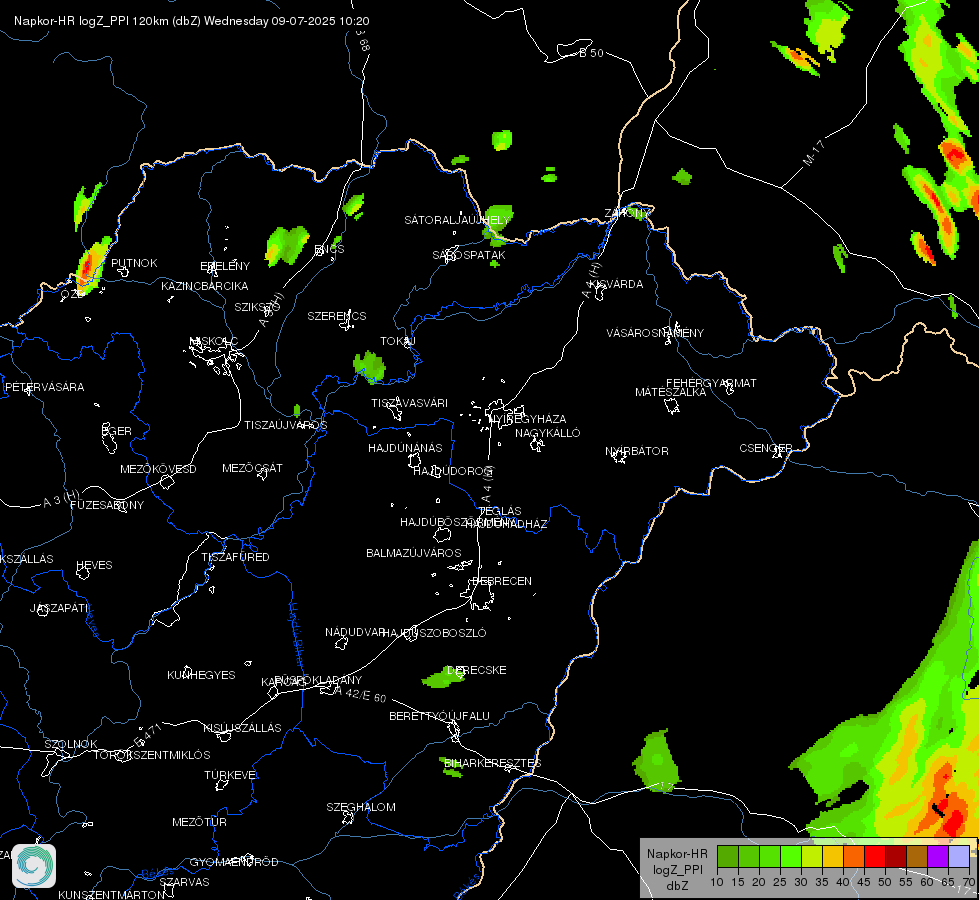Click the NADUDVAR city label
This screenshot has width=979, height=900.
(355, 632)
